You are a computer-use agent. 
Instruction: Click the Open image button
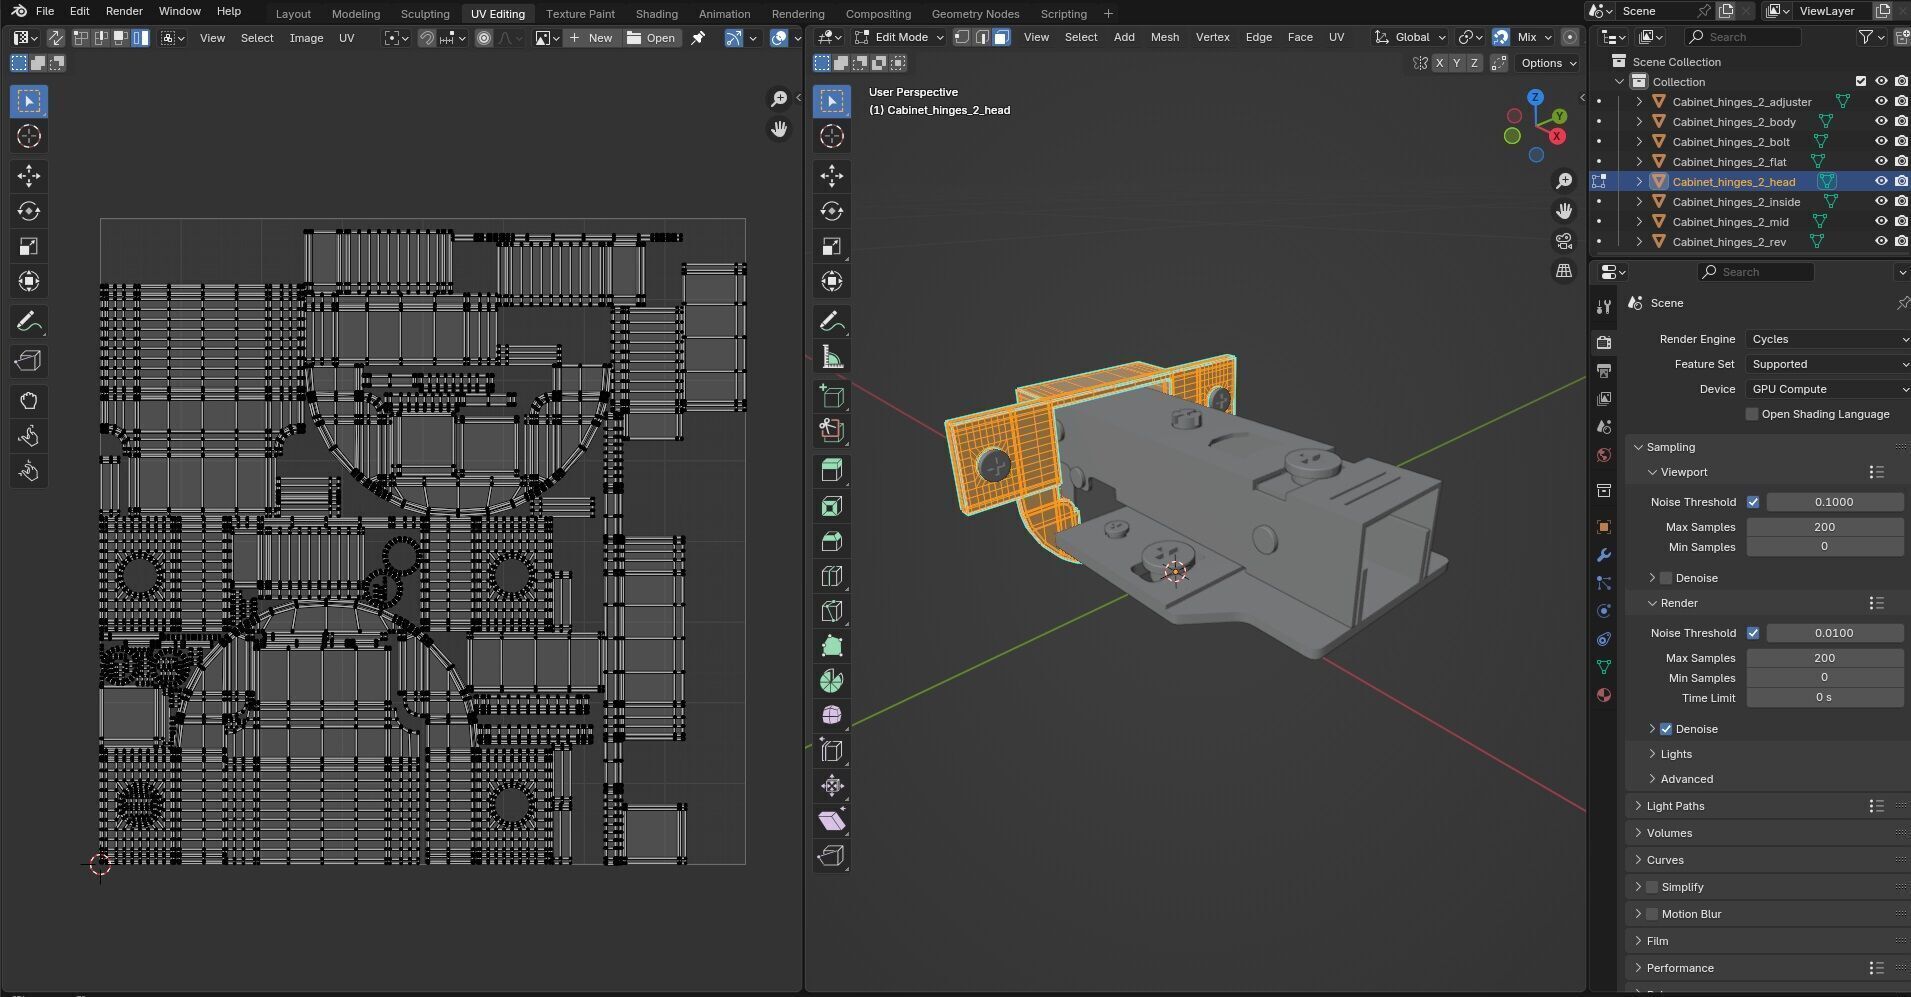(x=651, y=38)
